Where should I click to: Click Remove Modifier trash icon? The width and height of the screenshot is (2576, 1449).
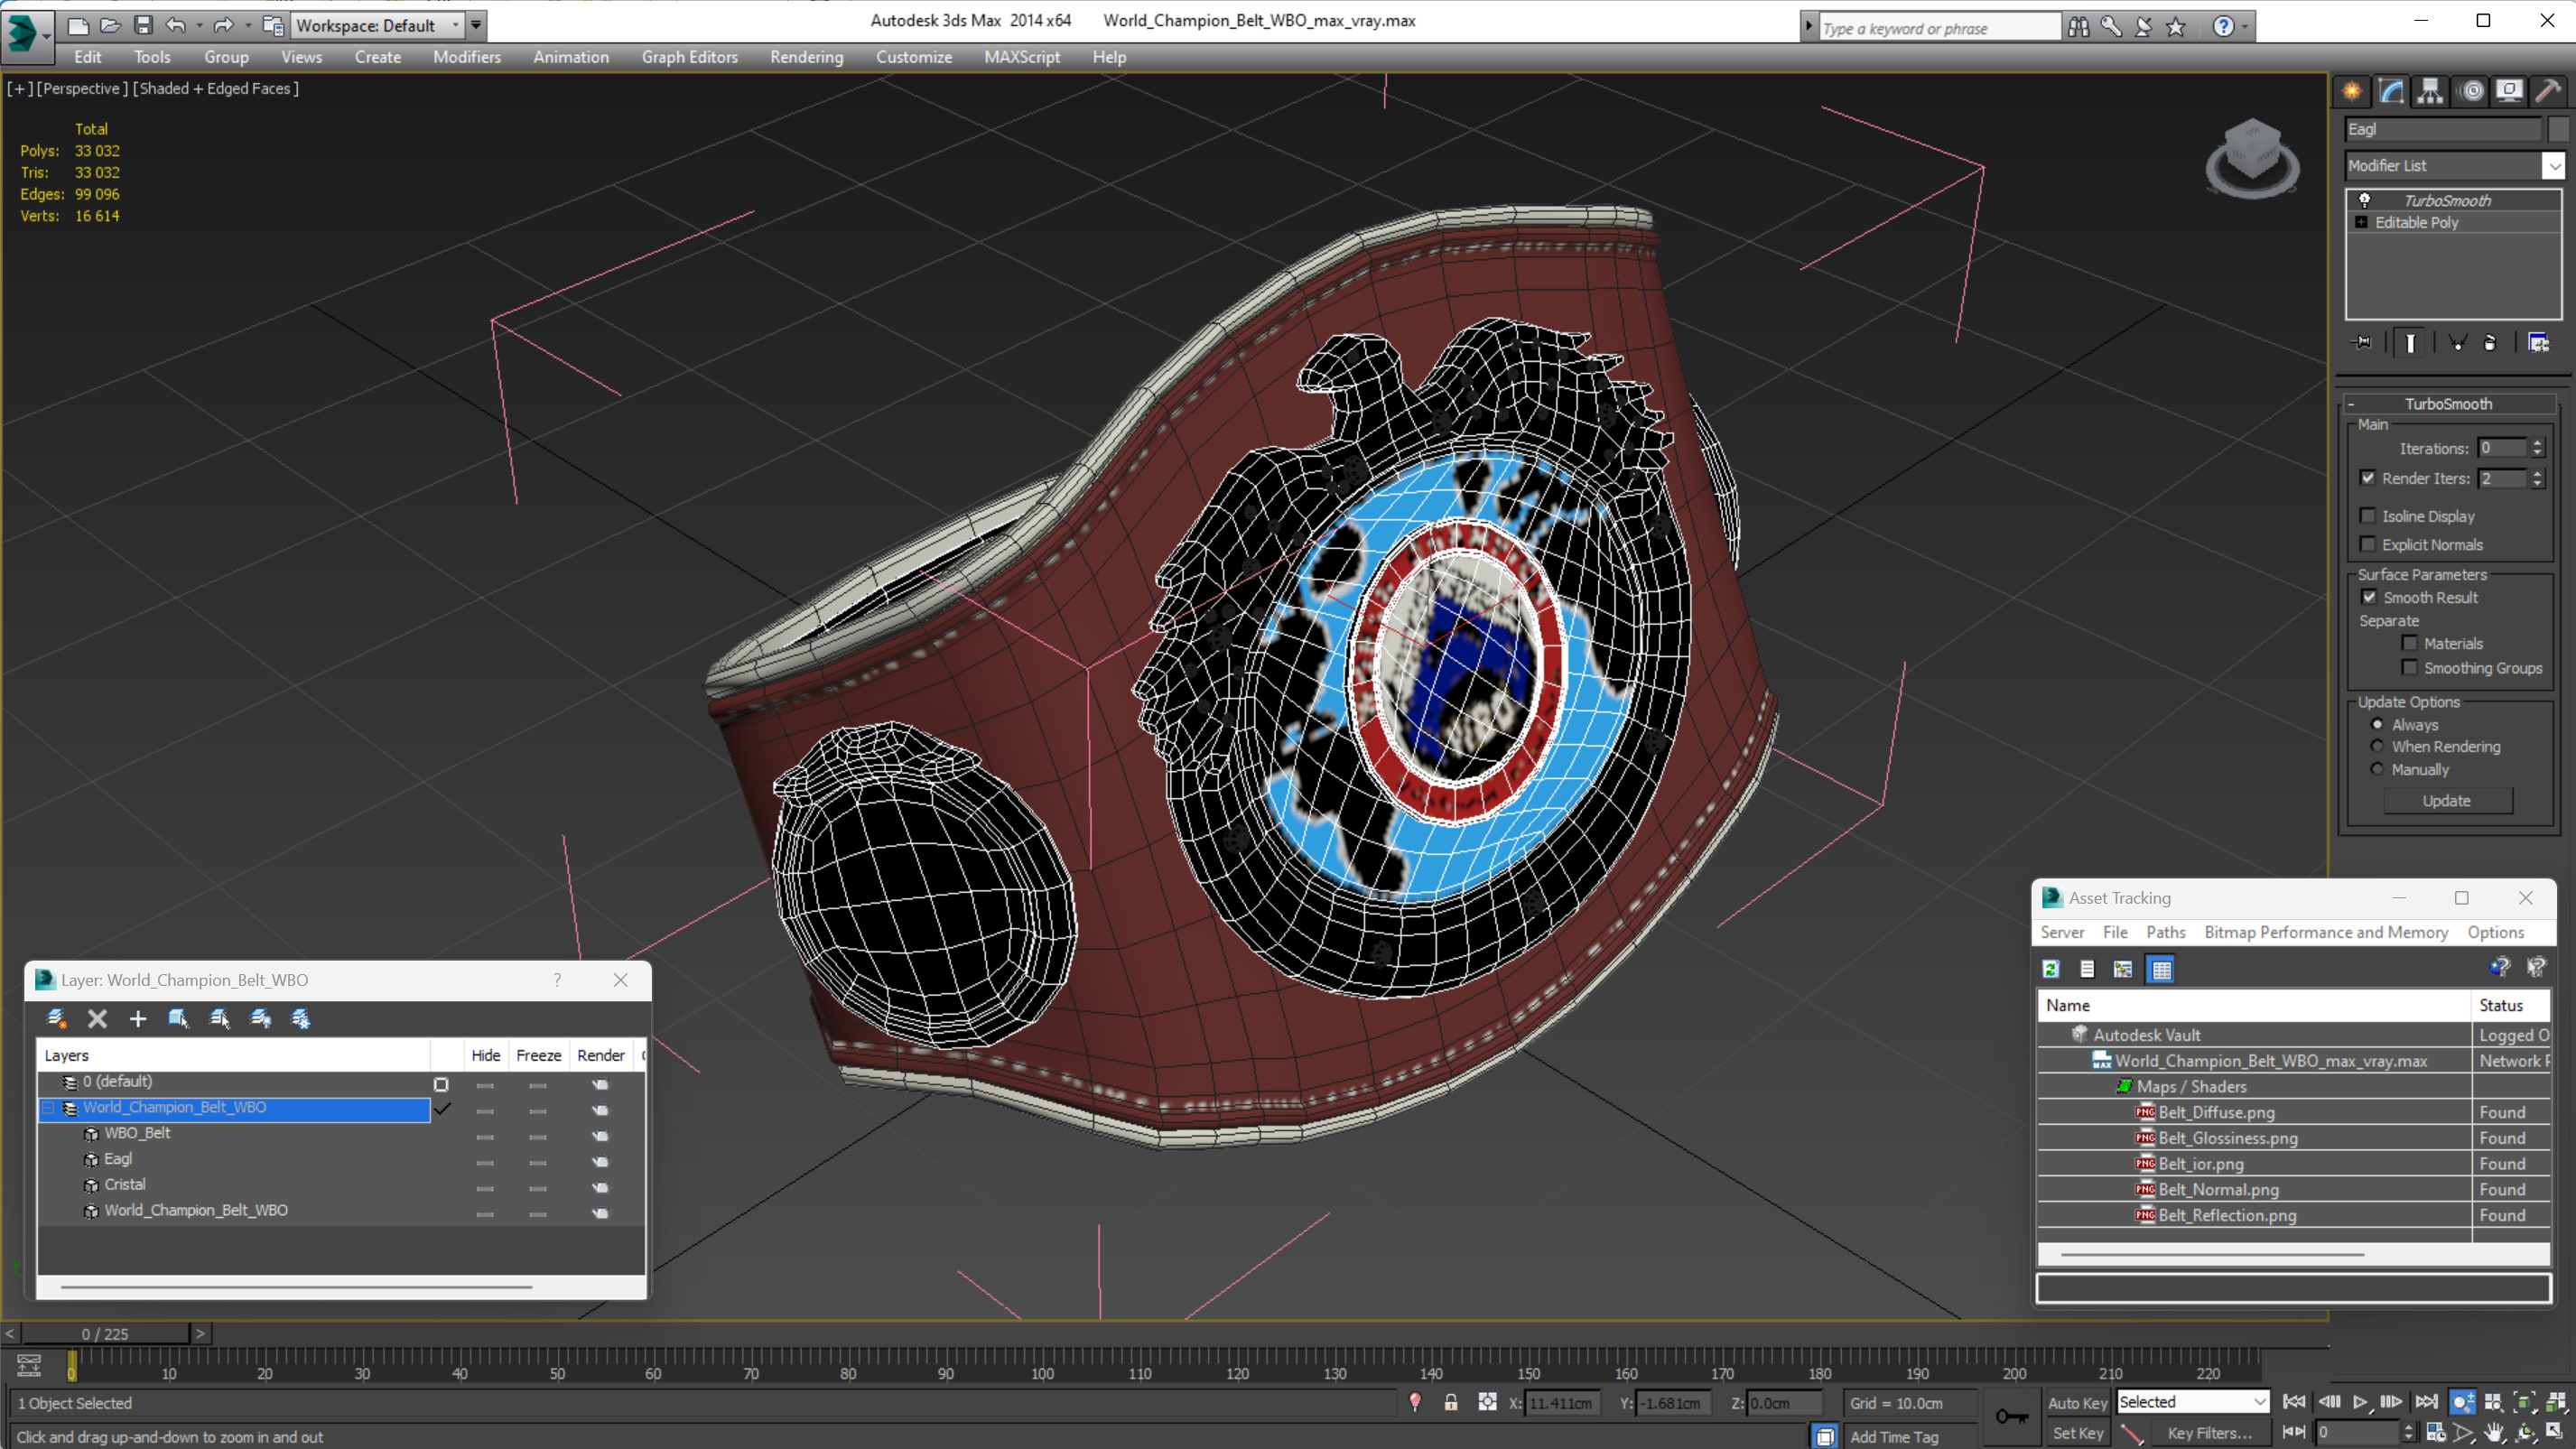coord(2490,343)
